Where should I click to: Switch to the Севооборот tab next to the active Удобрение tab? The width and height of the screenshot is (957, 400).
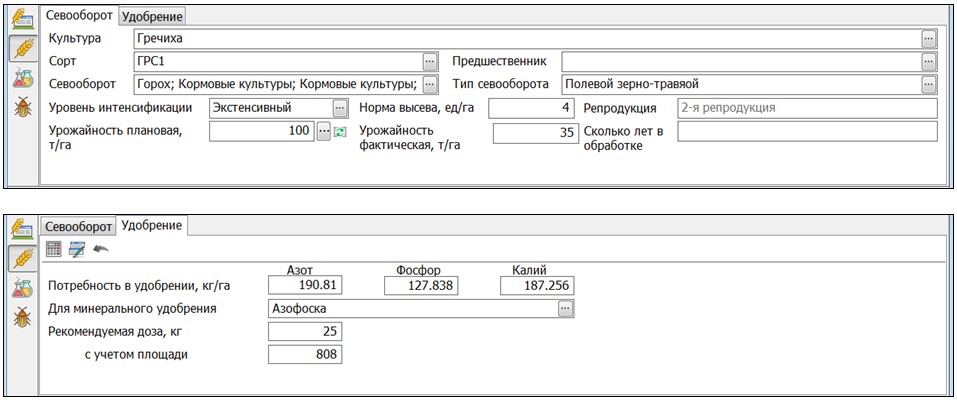[x=78, y=226]
